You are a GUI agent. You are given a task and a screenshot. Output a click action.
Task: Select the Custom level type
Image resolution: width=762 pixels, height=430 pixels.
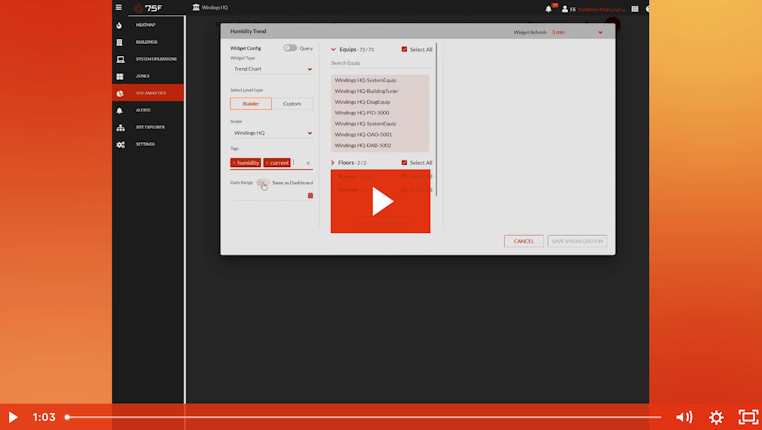(x=292, y=103)
